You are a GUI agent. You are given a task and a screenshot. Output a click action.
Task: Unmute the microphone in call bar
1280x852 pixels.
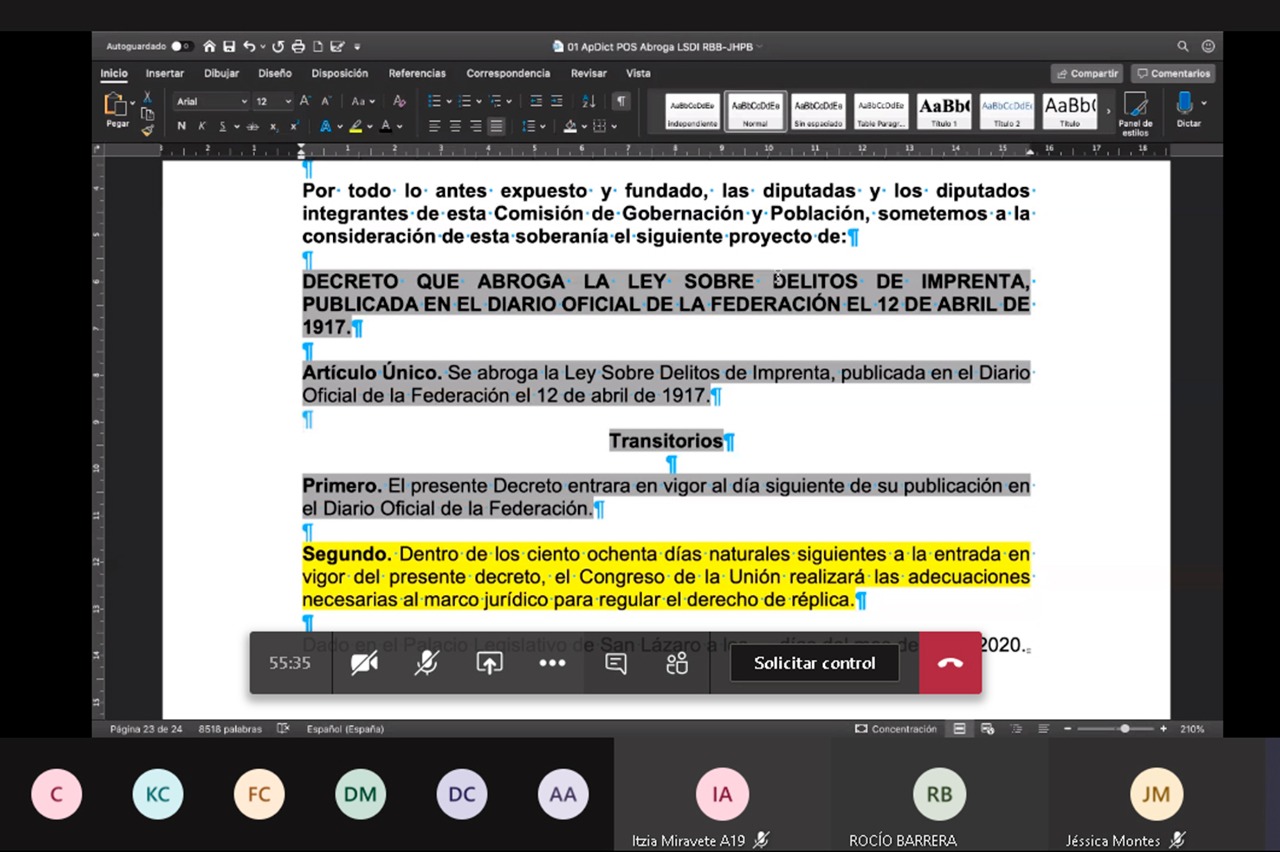click(427, 663)
